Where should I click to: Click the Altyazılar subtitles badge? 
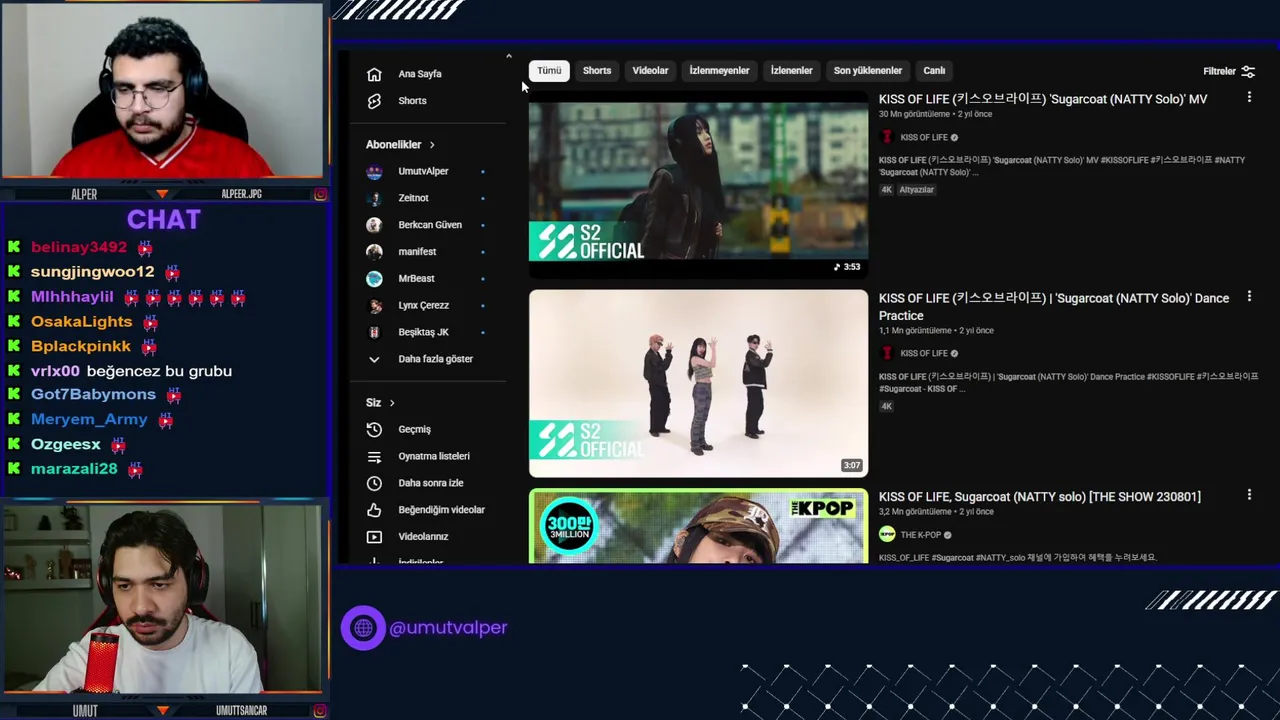tap(917, 190)
